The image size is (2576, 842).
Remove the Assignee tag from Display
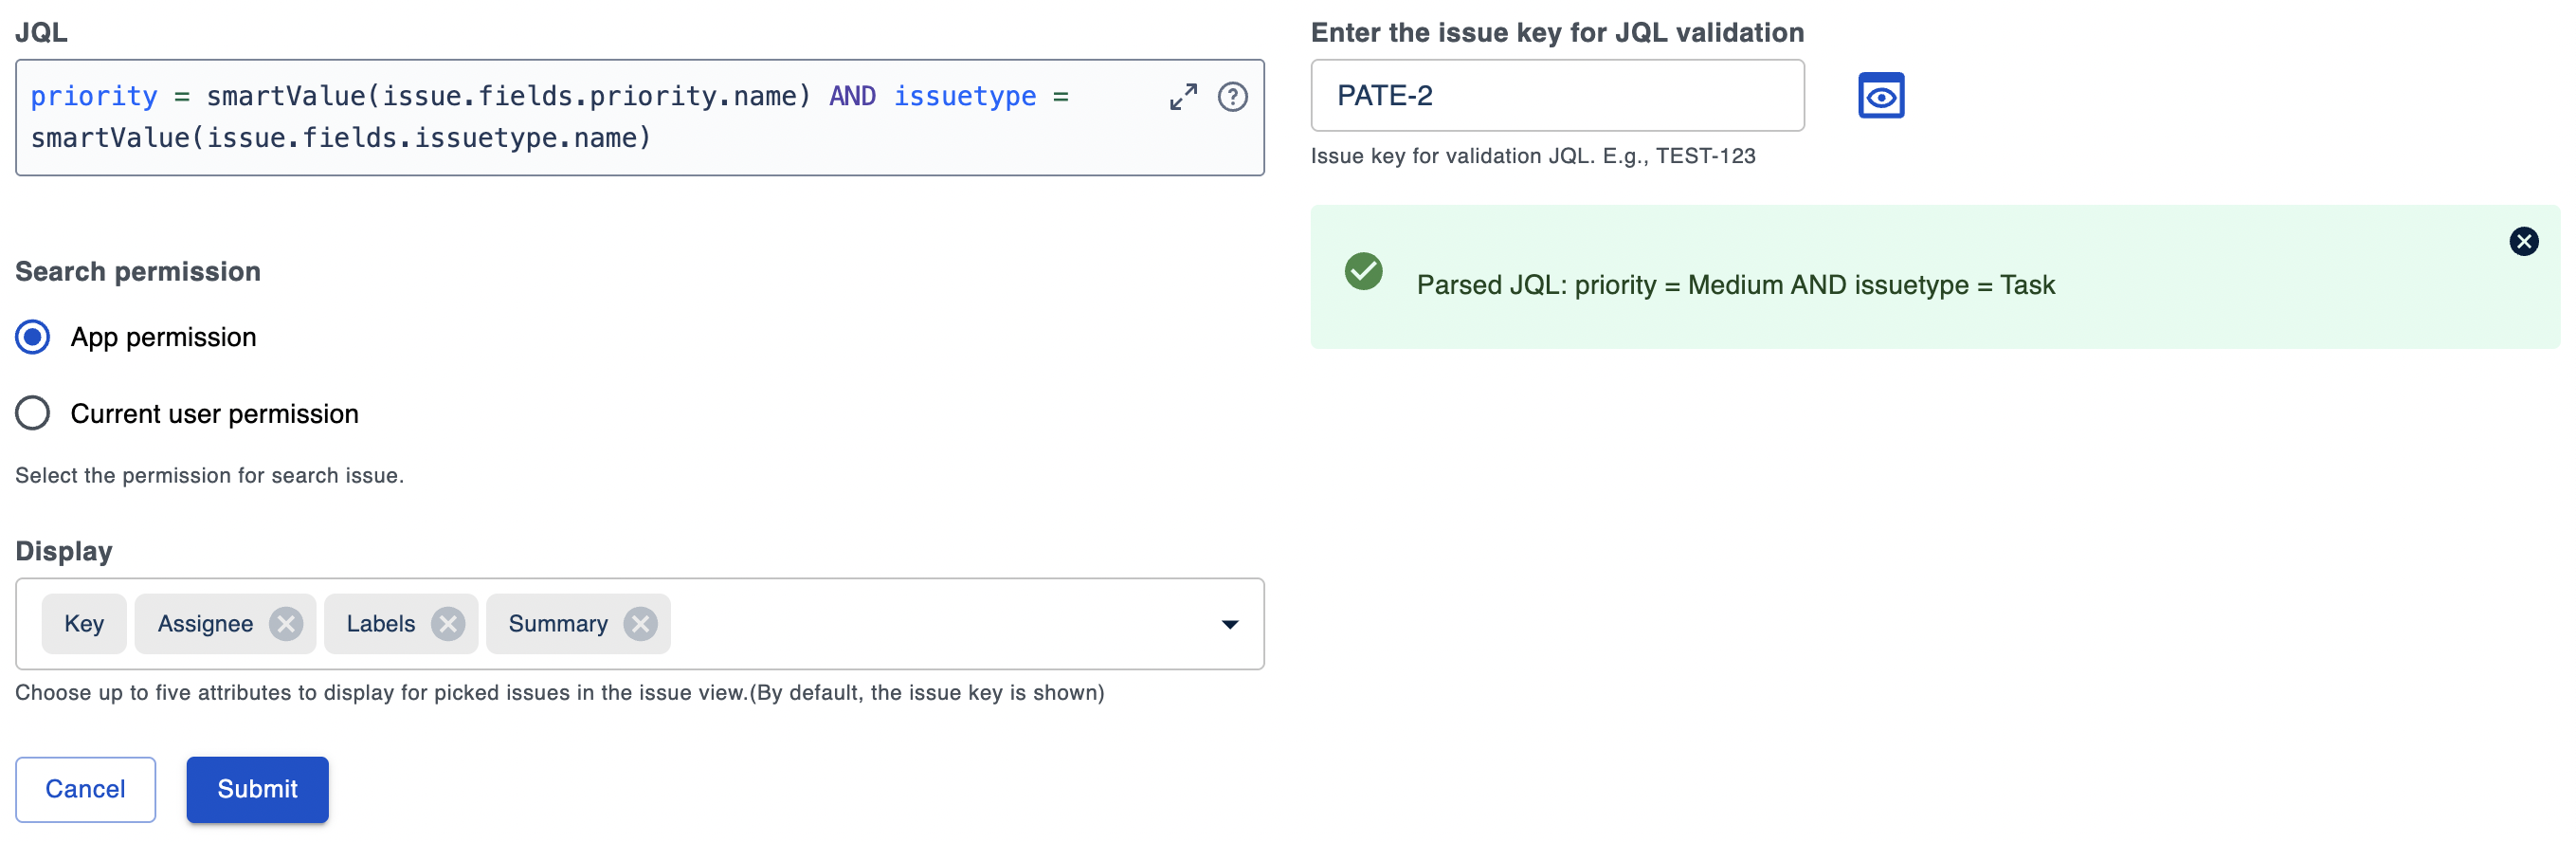tap(286, 624)
